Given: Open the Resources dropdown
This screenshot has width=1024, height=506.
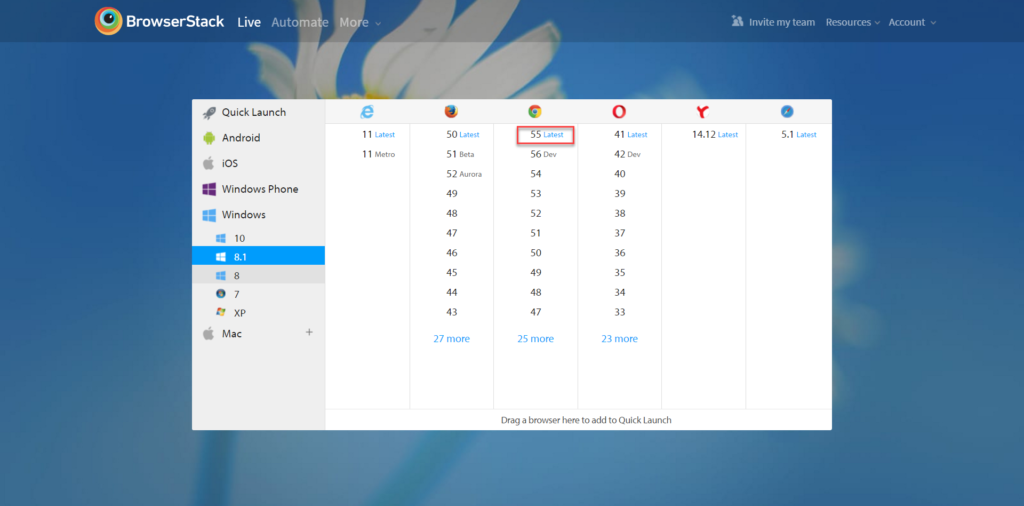Looking at the screenshot, I should [x=852, y=22].
